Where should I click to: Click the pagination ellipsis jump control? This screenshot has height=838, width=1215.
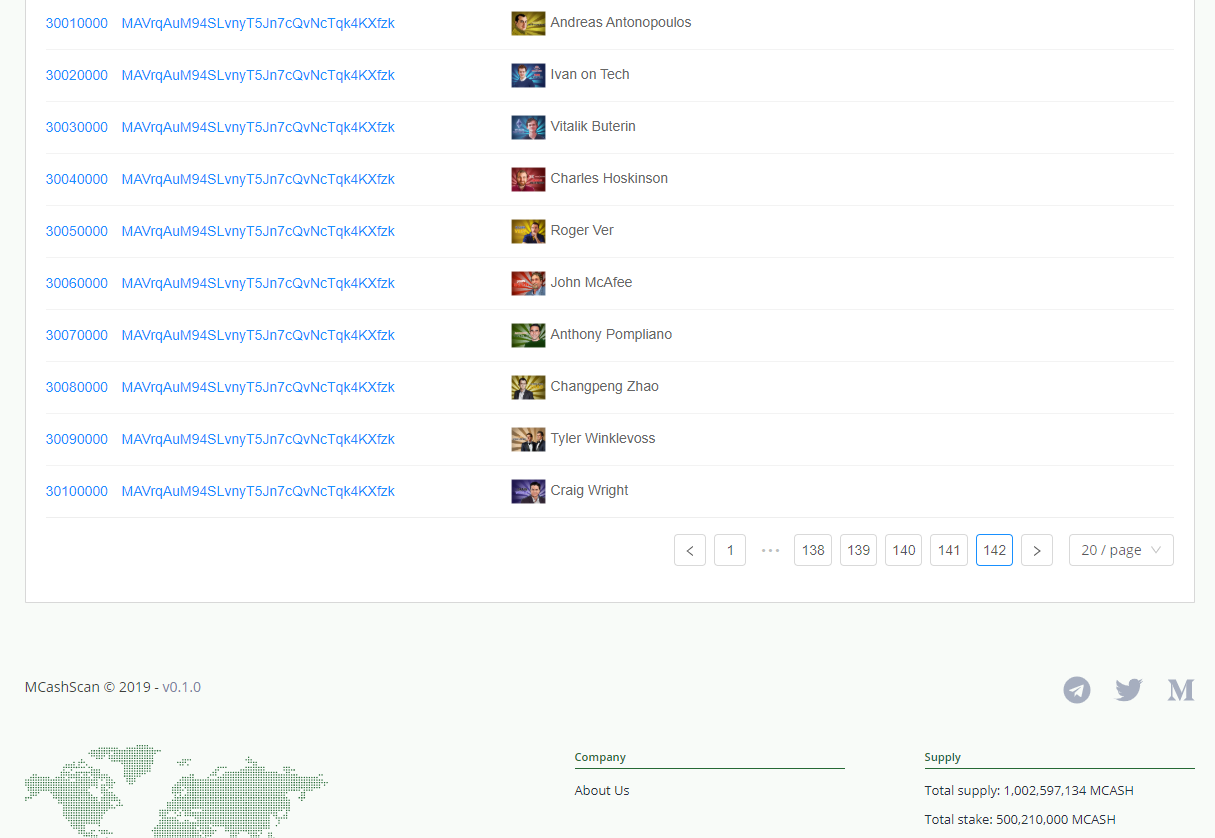pos(770,550)
